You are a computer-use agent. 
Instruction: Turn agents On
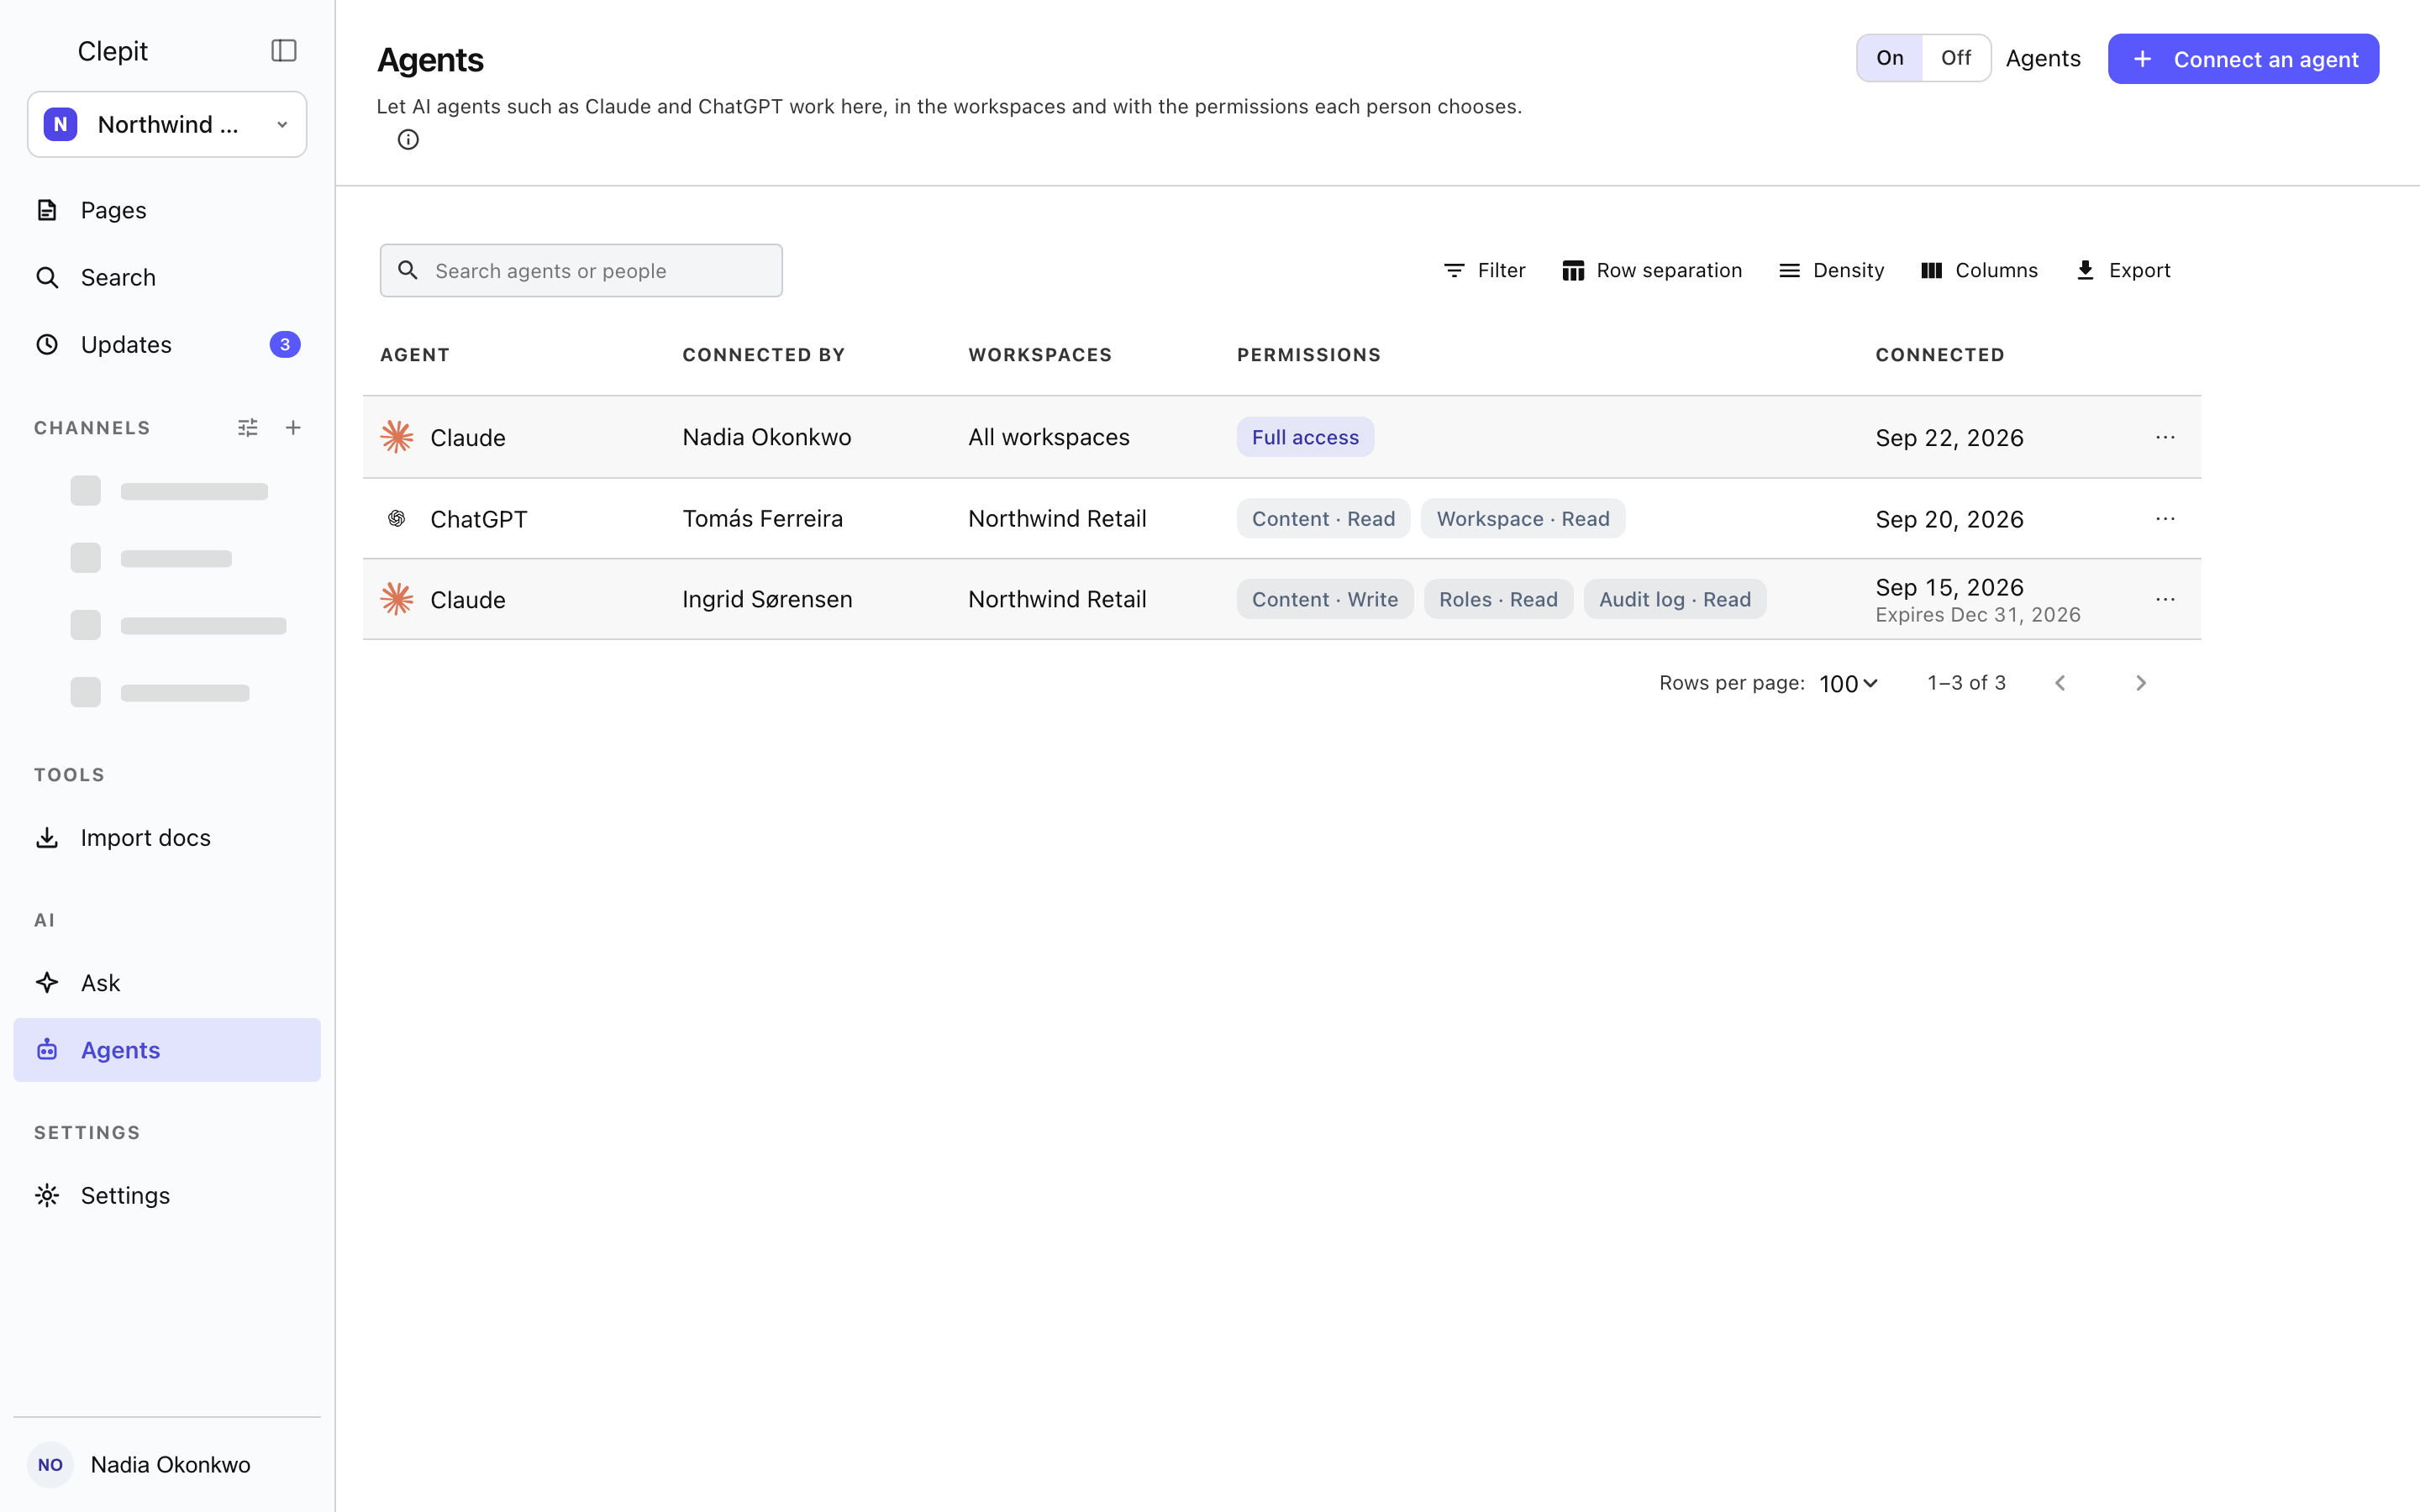1889,58
